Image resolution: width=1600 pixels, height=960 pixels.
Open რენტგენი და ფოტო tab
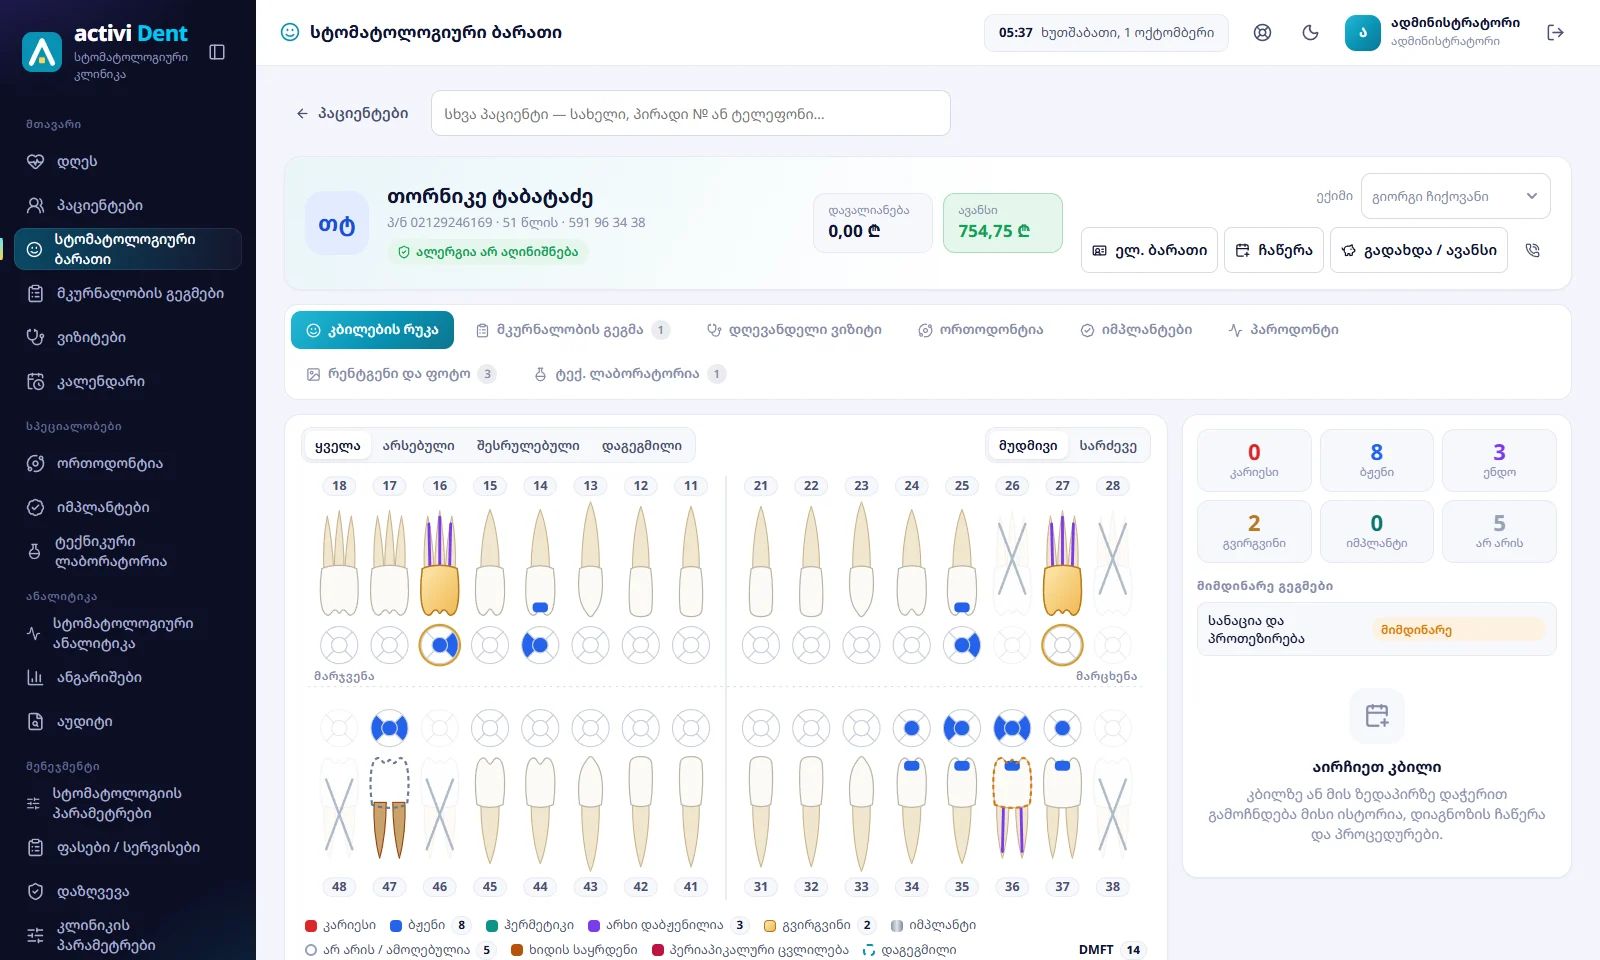tap(400, 374)
